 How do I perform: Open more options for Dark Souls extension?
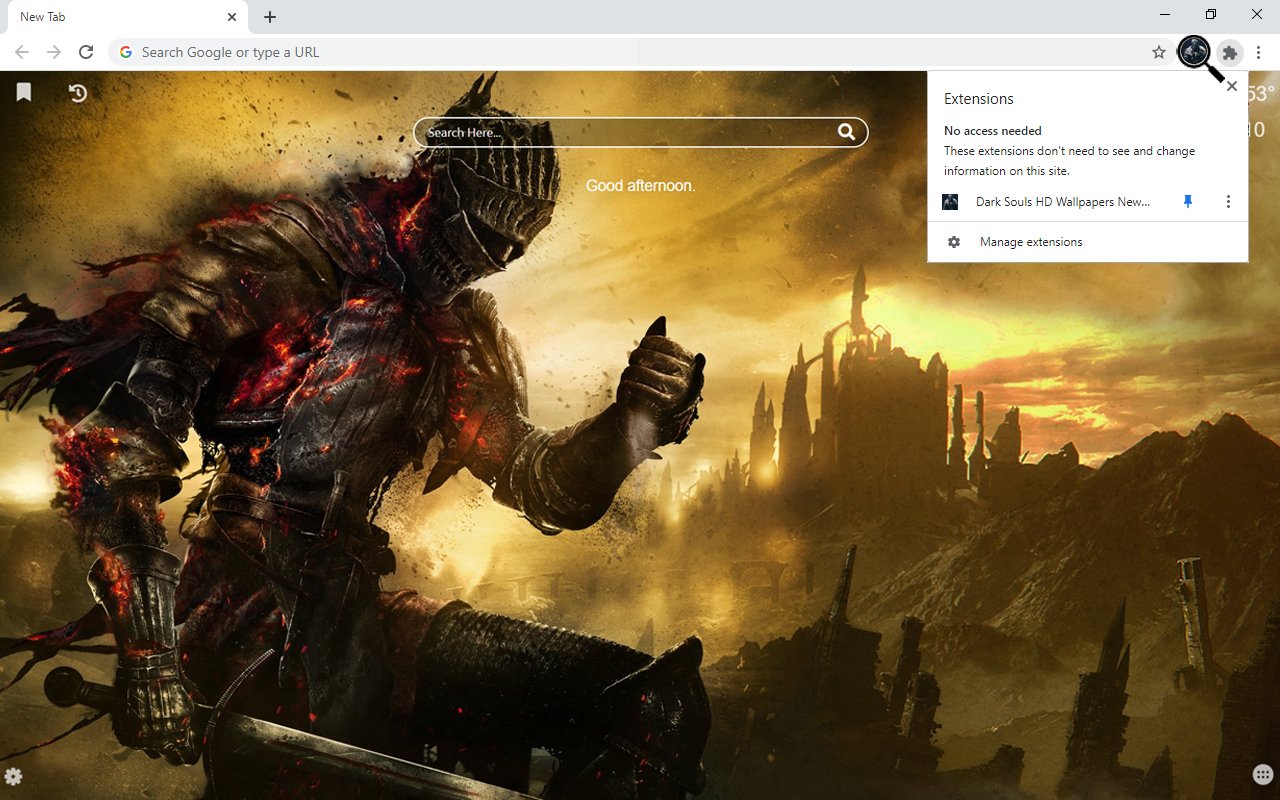1228,202
